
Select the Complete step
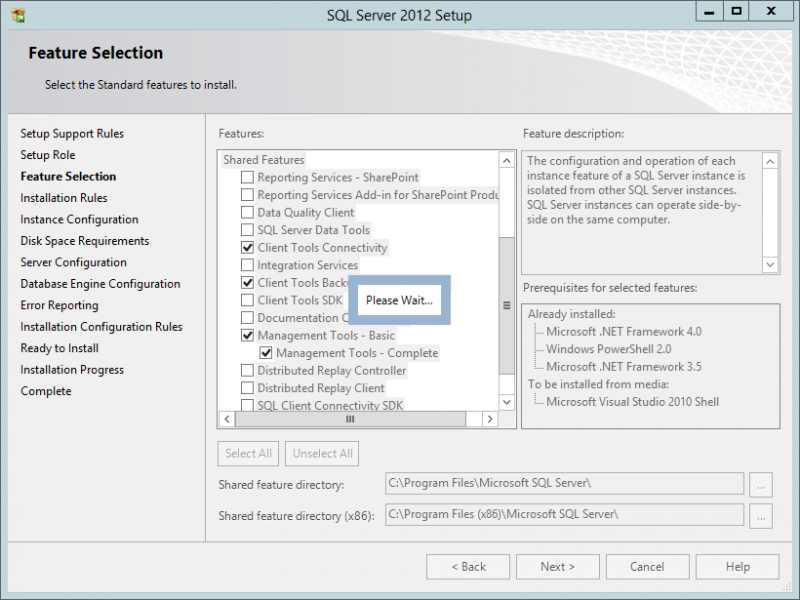(x=46, y=391)
